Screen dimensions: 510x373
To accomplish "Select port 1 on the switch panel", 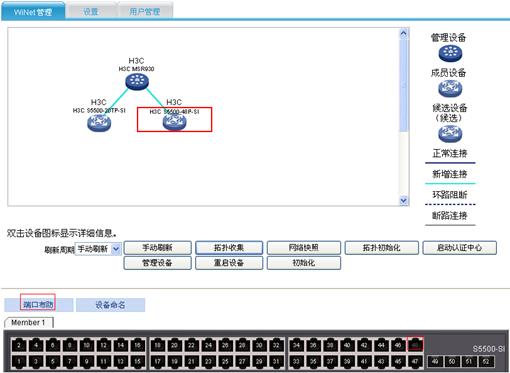I will coord(19,361).
